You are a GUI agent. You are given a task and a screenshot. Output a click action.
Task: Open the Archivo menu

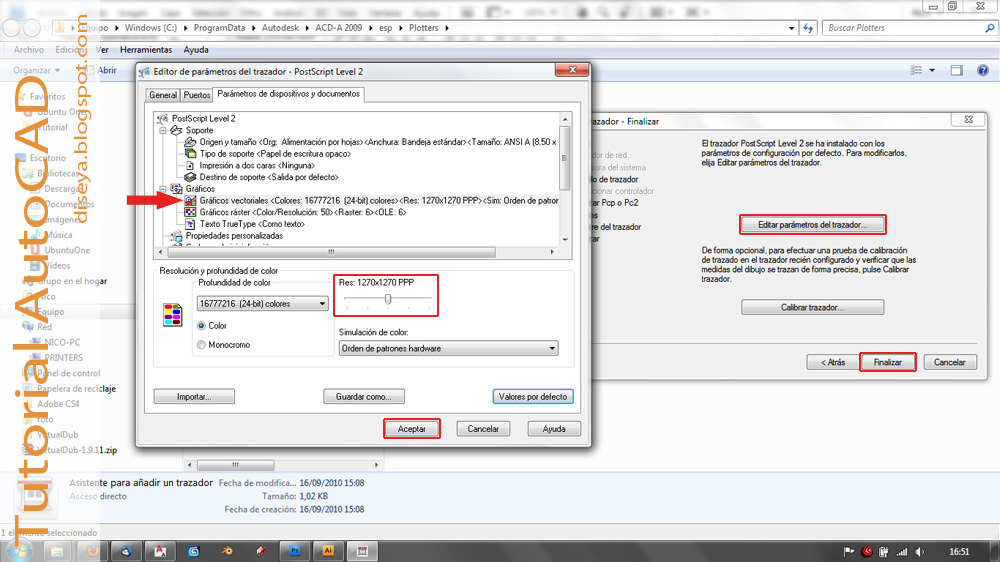click(x=29, y=50)
